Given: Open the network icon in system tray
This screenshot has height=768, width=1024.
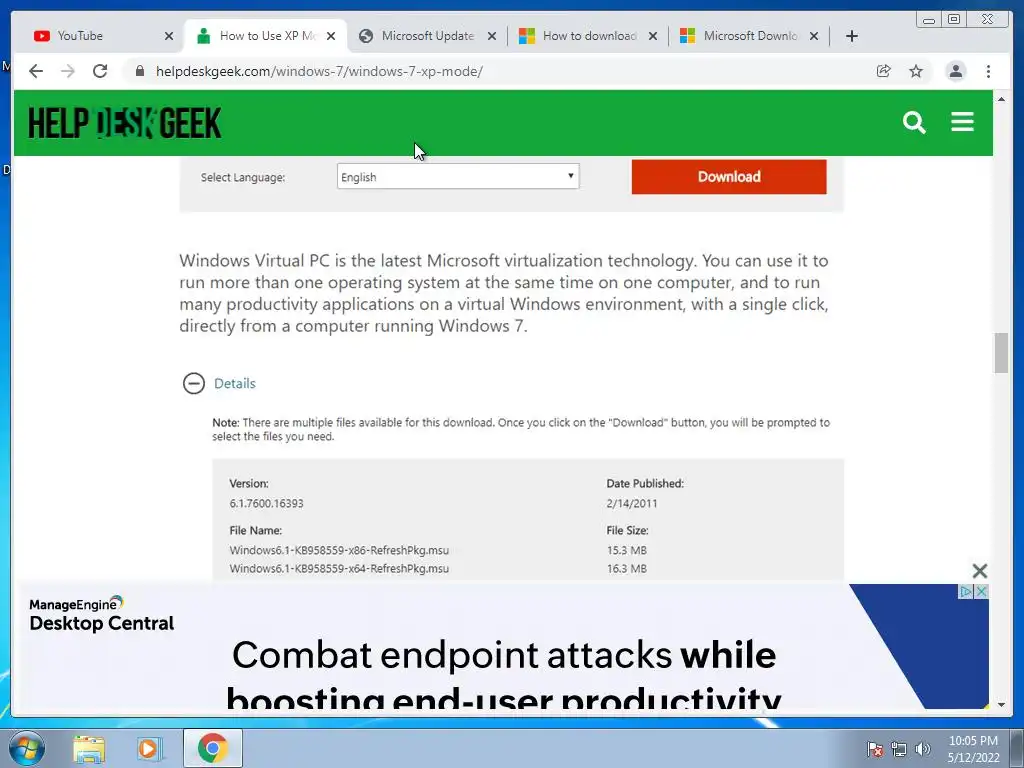Looking at the screenshot, I should pyautogui.click(x=899, y=749).
